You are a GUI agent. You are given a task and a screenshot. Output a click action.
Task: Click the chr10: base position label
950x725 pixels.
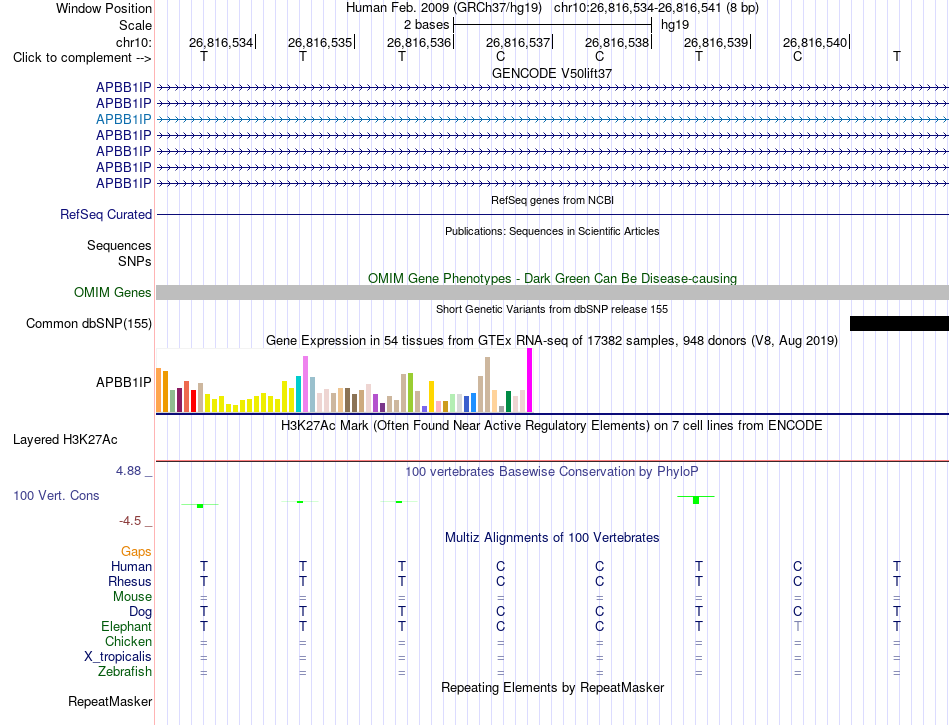[x=134, y=42]
